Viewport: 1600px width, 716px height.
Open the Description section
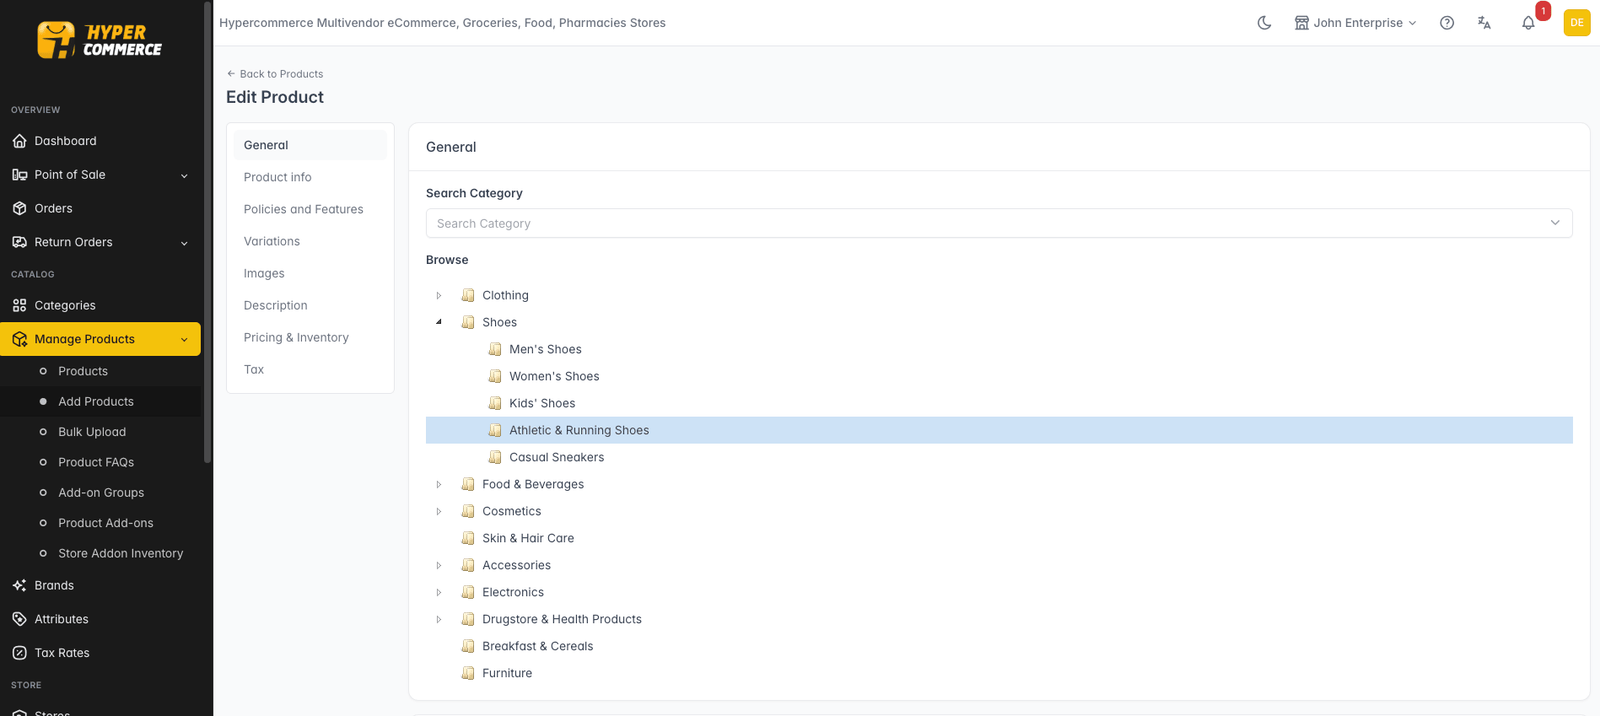[310, 305]
